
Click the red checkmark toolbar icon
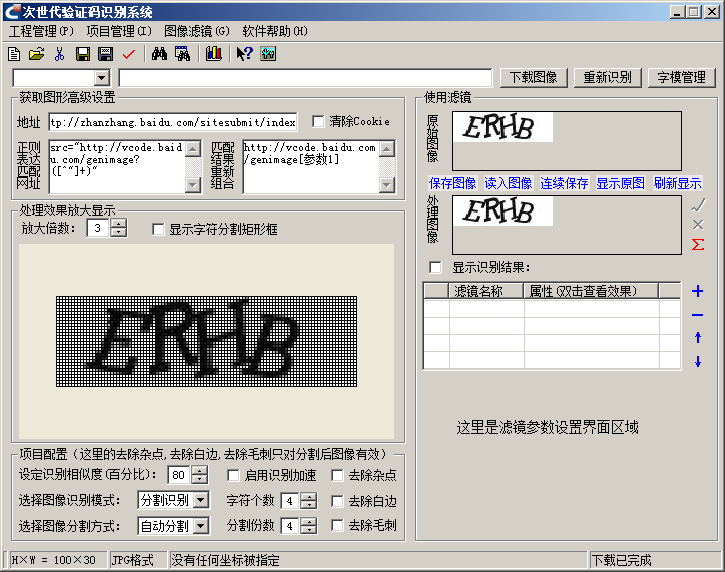[x=128, y=54]
